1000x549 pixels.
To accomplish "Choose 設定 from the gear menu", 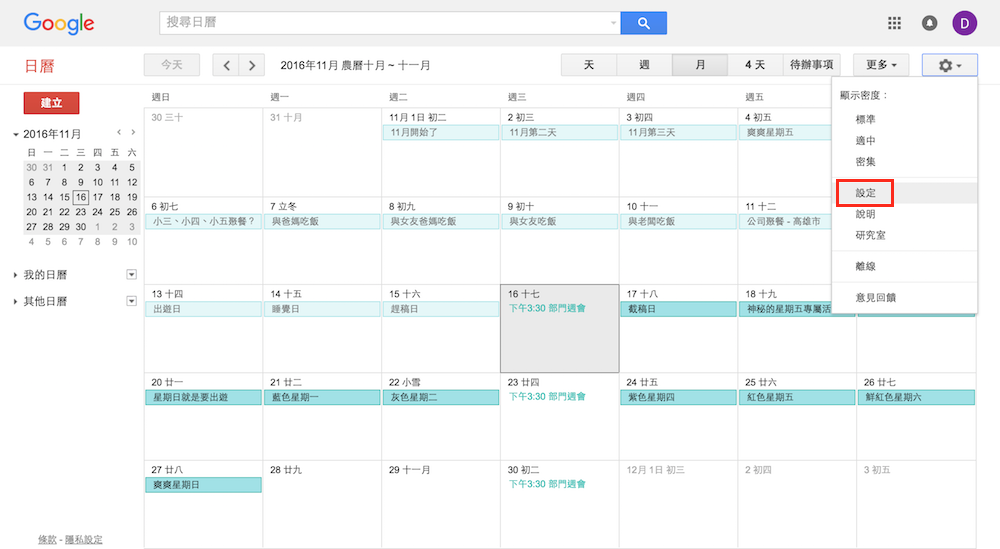I will (865, 192).
